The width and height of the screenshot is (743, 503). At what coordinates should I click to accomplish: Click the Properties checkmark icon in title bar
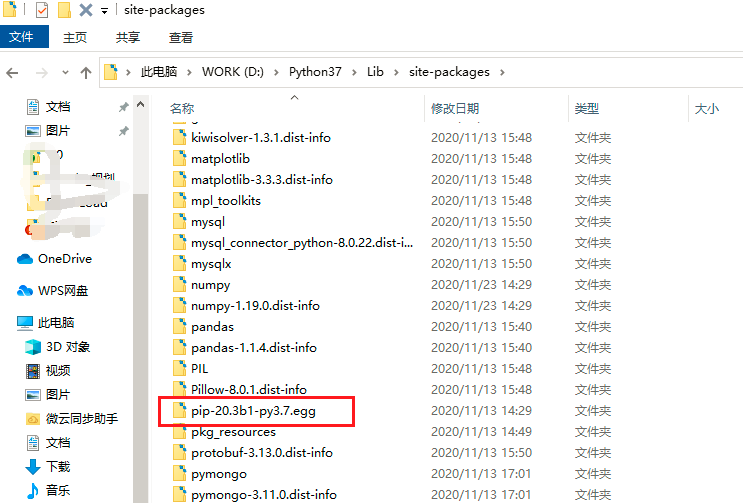(42, 10)
